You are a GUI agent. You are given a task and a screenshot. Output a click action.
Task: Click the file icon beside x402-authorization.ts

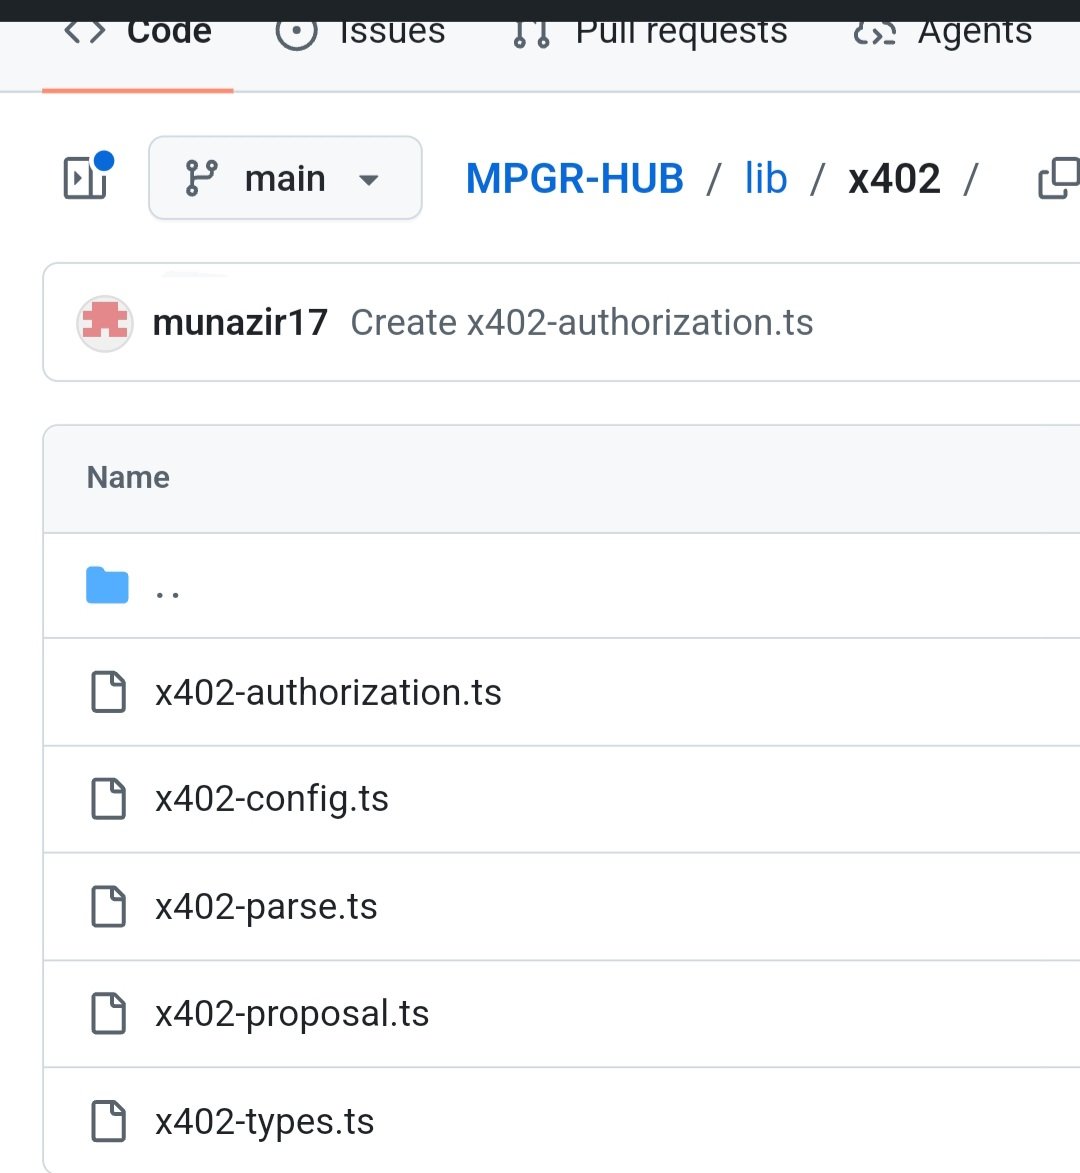click(108, 691)
